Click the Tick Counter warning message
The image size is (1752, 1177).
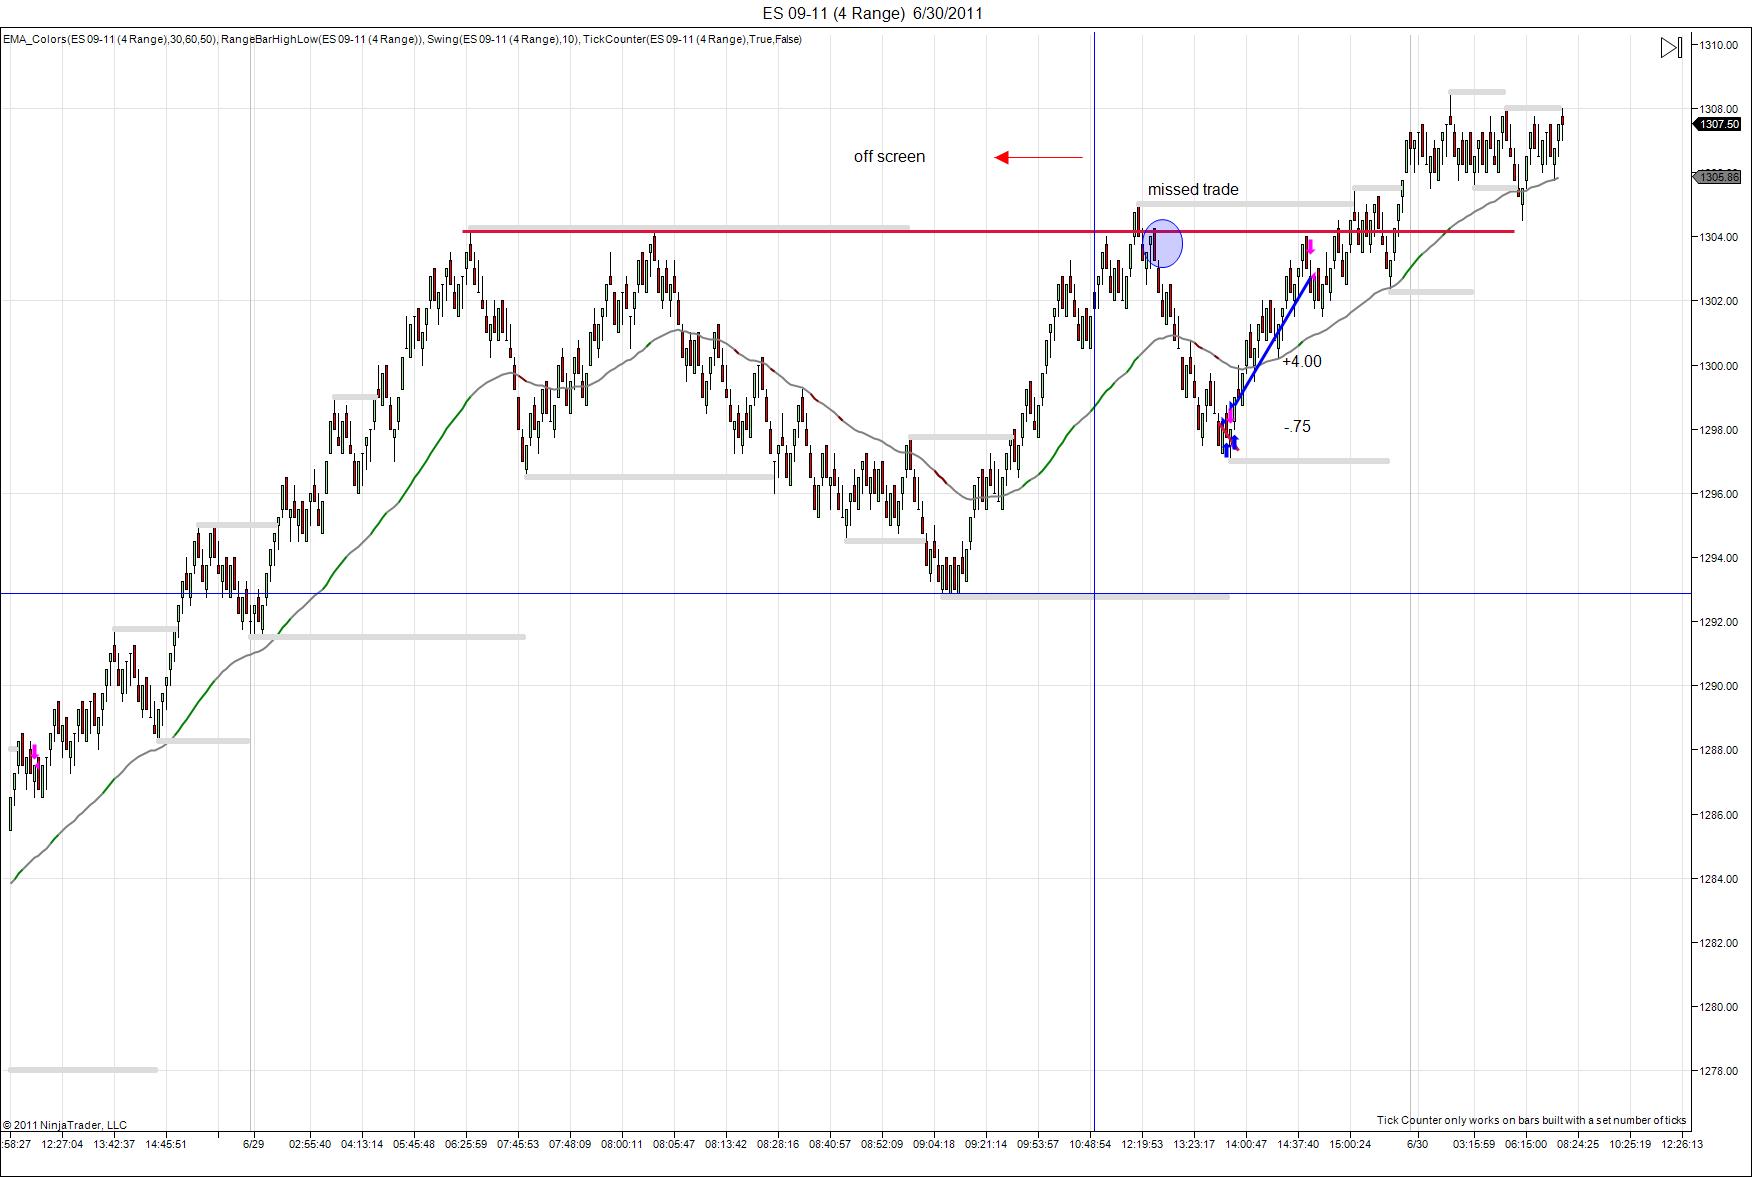coord(1531,1120)
